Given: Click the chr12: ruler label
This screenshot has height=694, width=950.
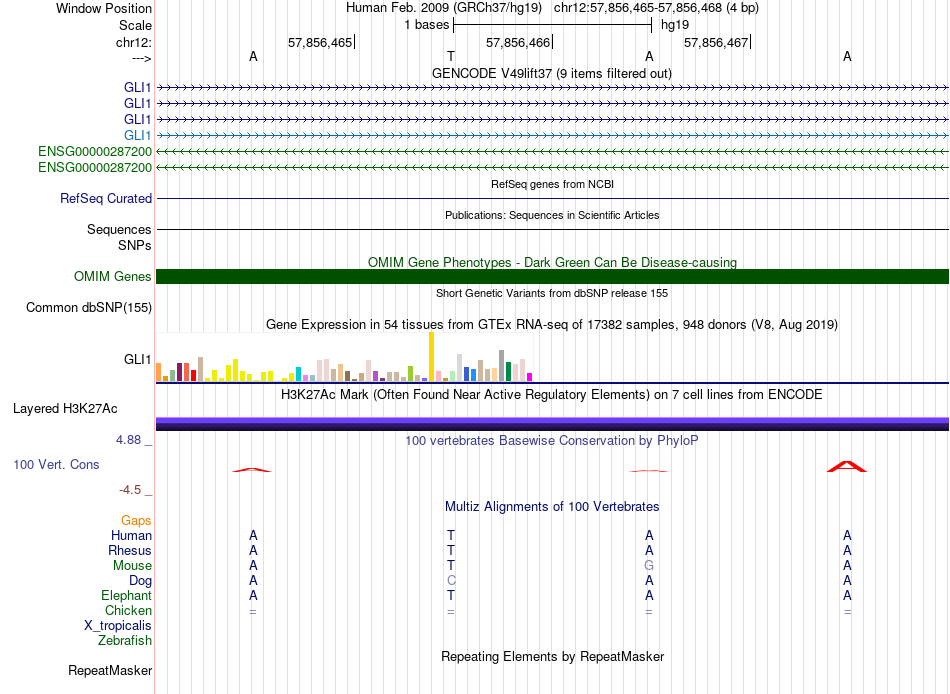Looking at the screenshot, I should pyautogui.click(x=133, y=42).
